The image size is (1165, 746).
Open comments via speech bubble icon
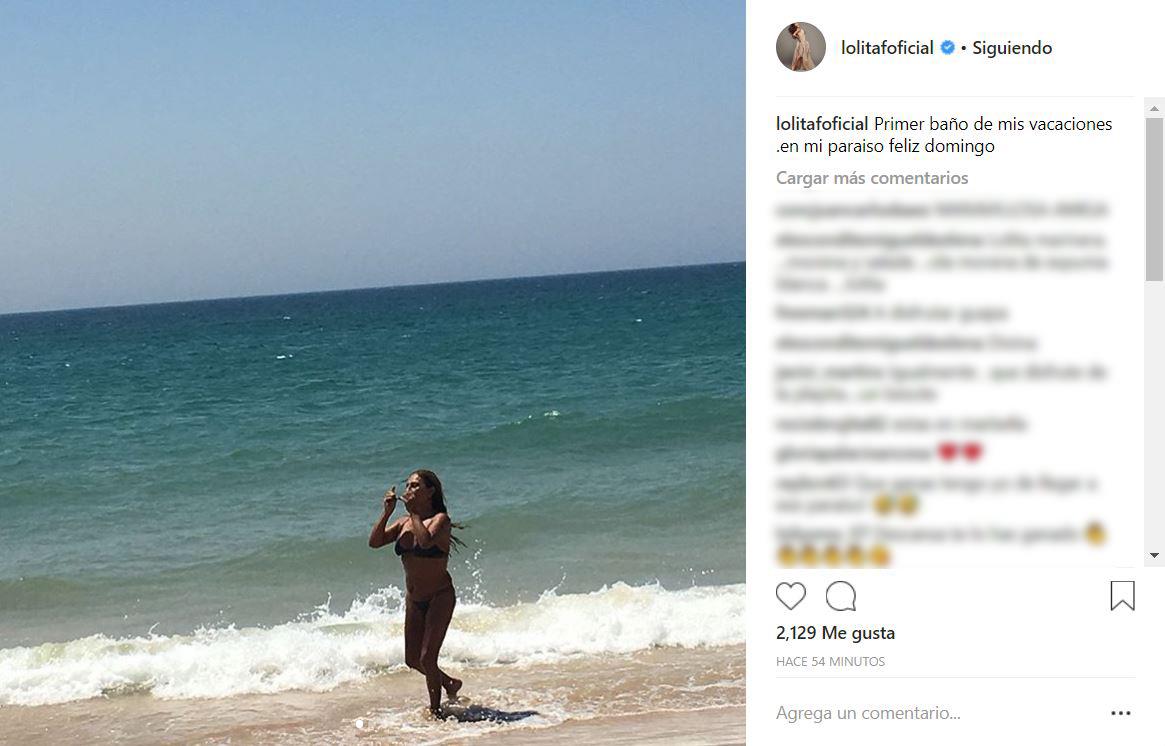click(841, 596)
